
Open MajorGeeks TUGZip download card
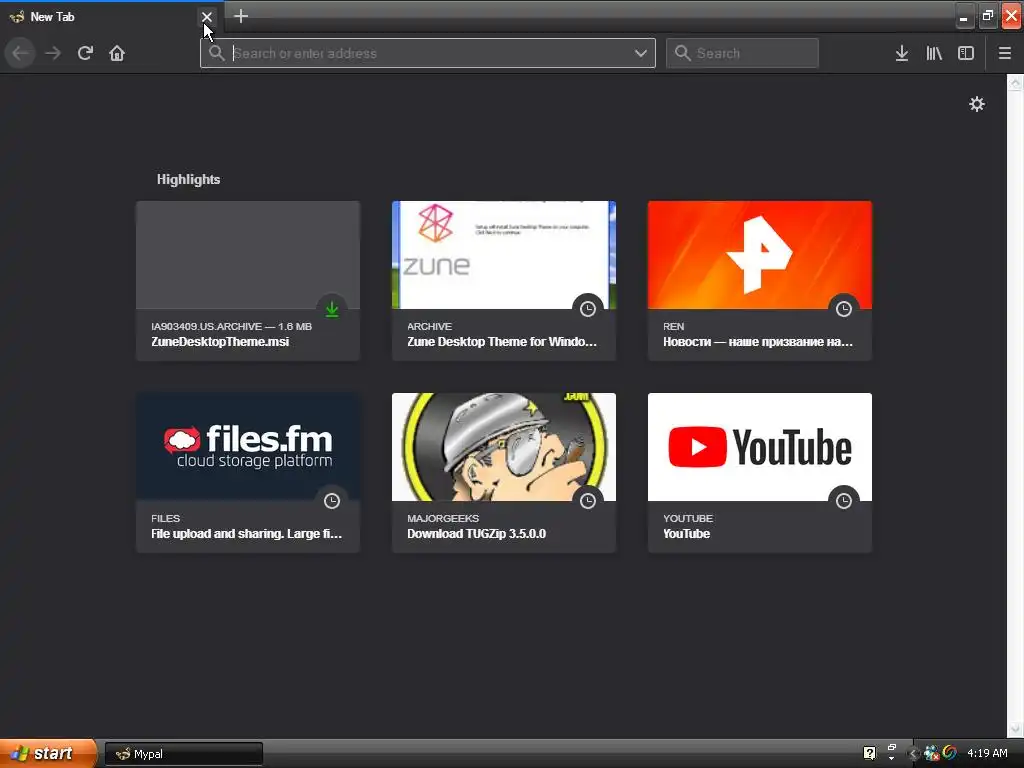pos(504,473)
